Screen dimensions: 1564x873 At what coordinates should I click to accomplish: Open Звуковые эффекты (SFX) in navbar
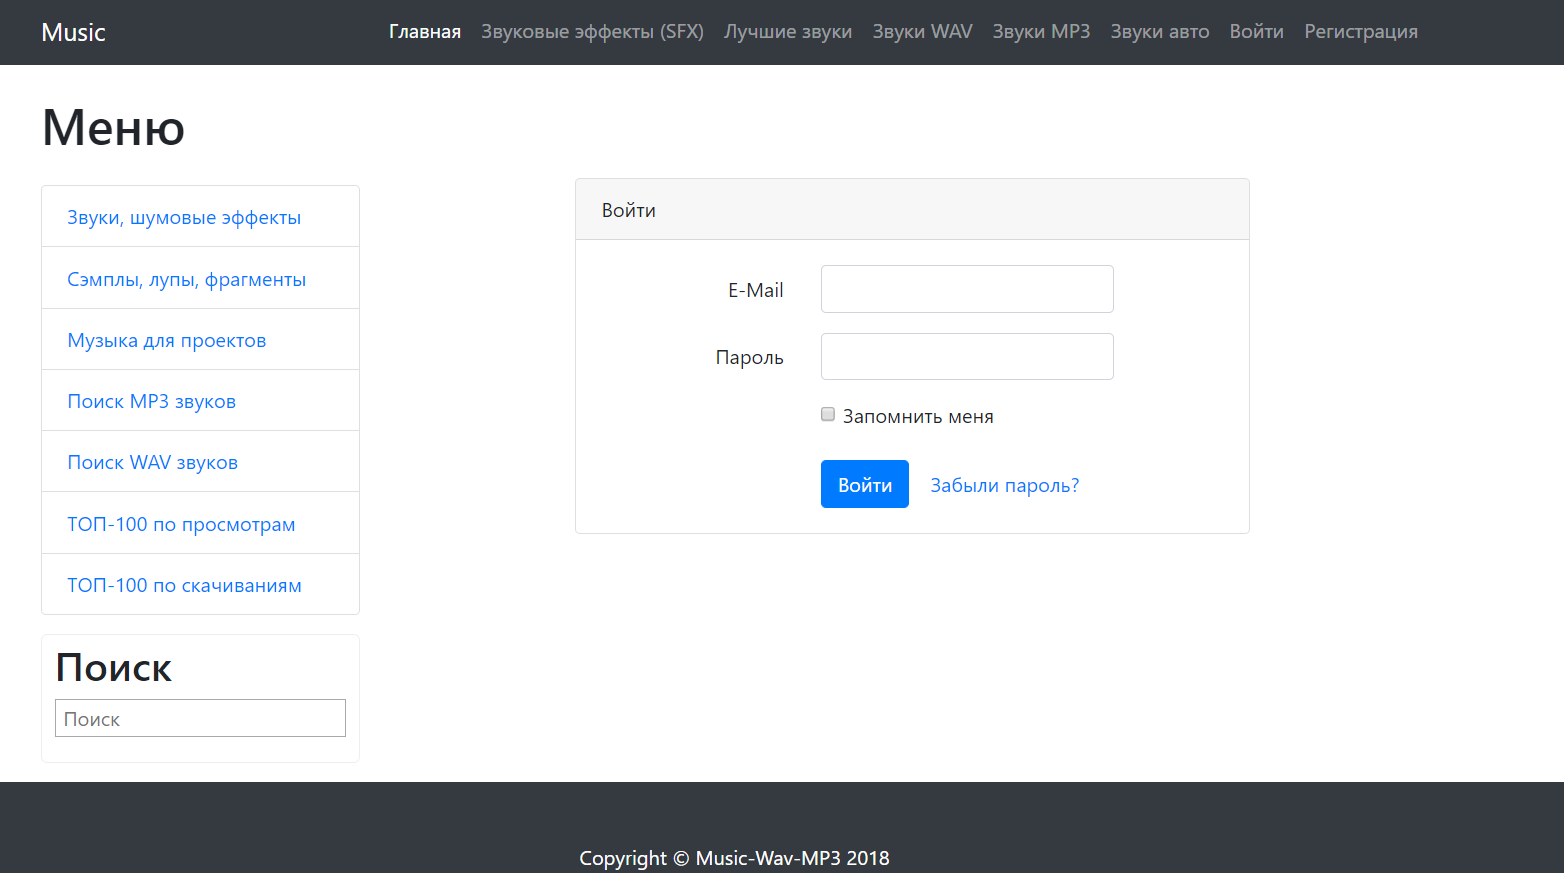pos(592,32)
